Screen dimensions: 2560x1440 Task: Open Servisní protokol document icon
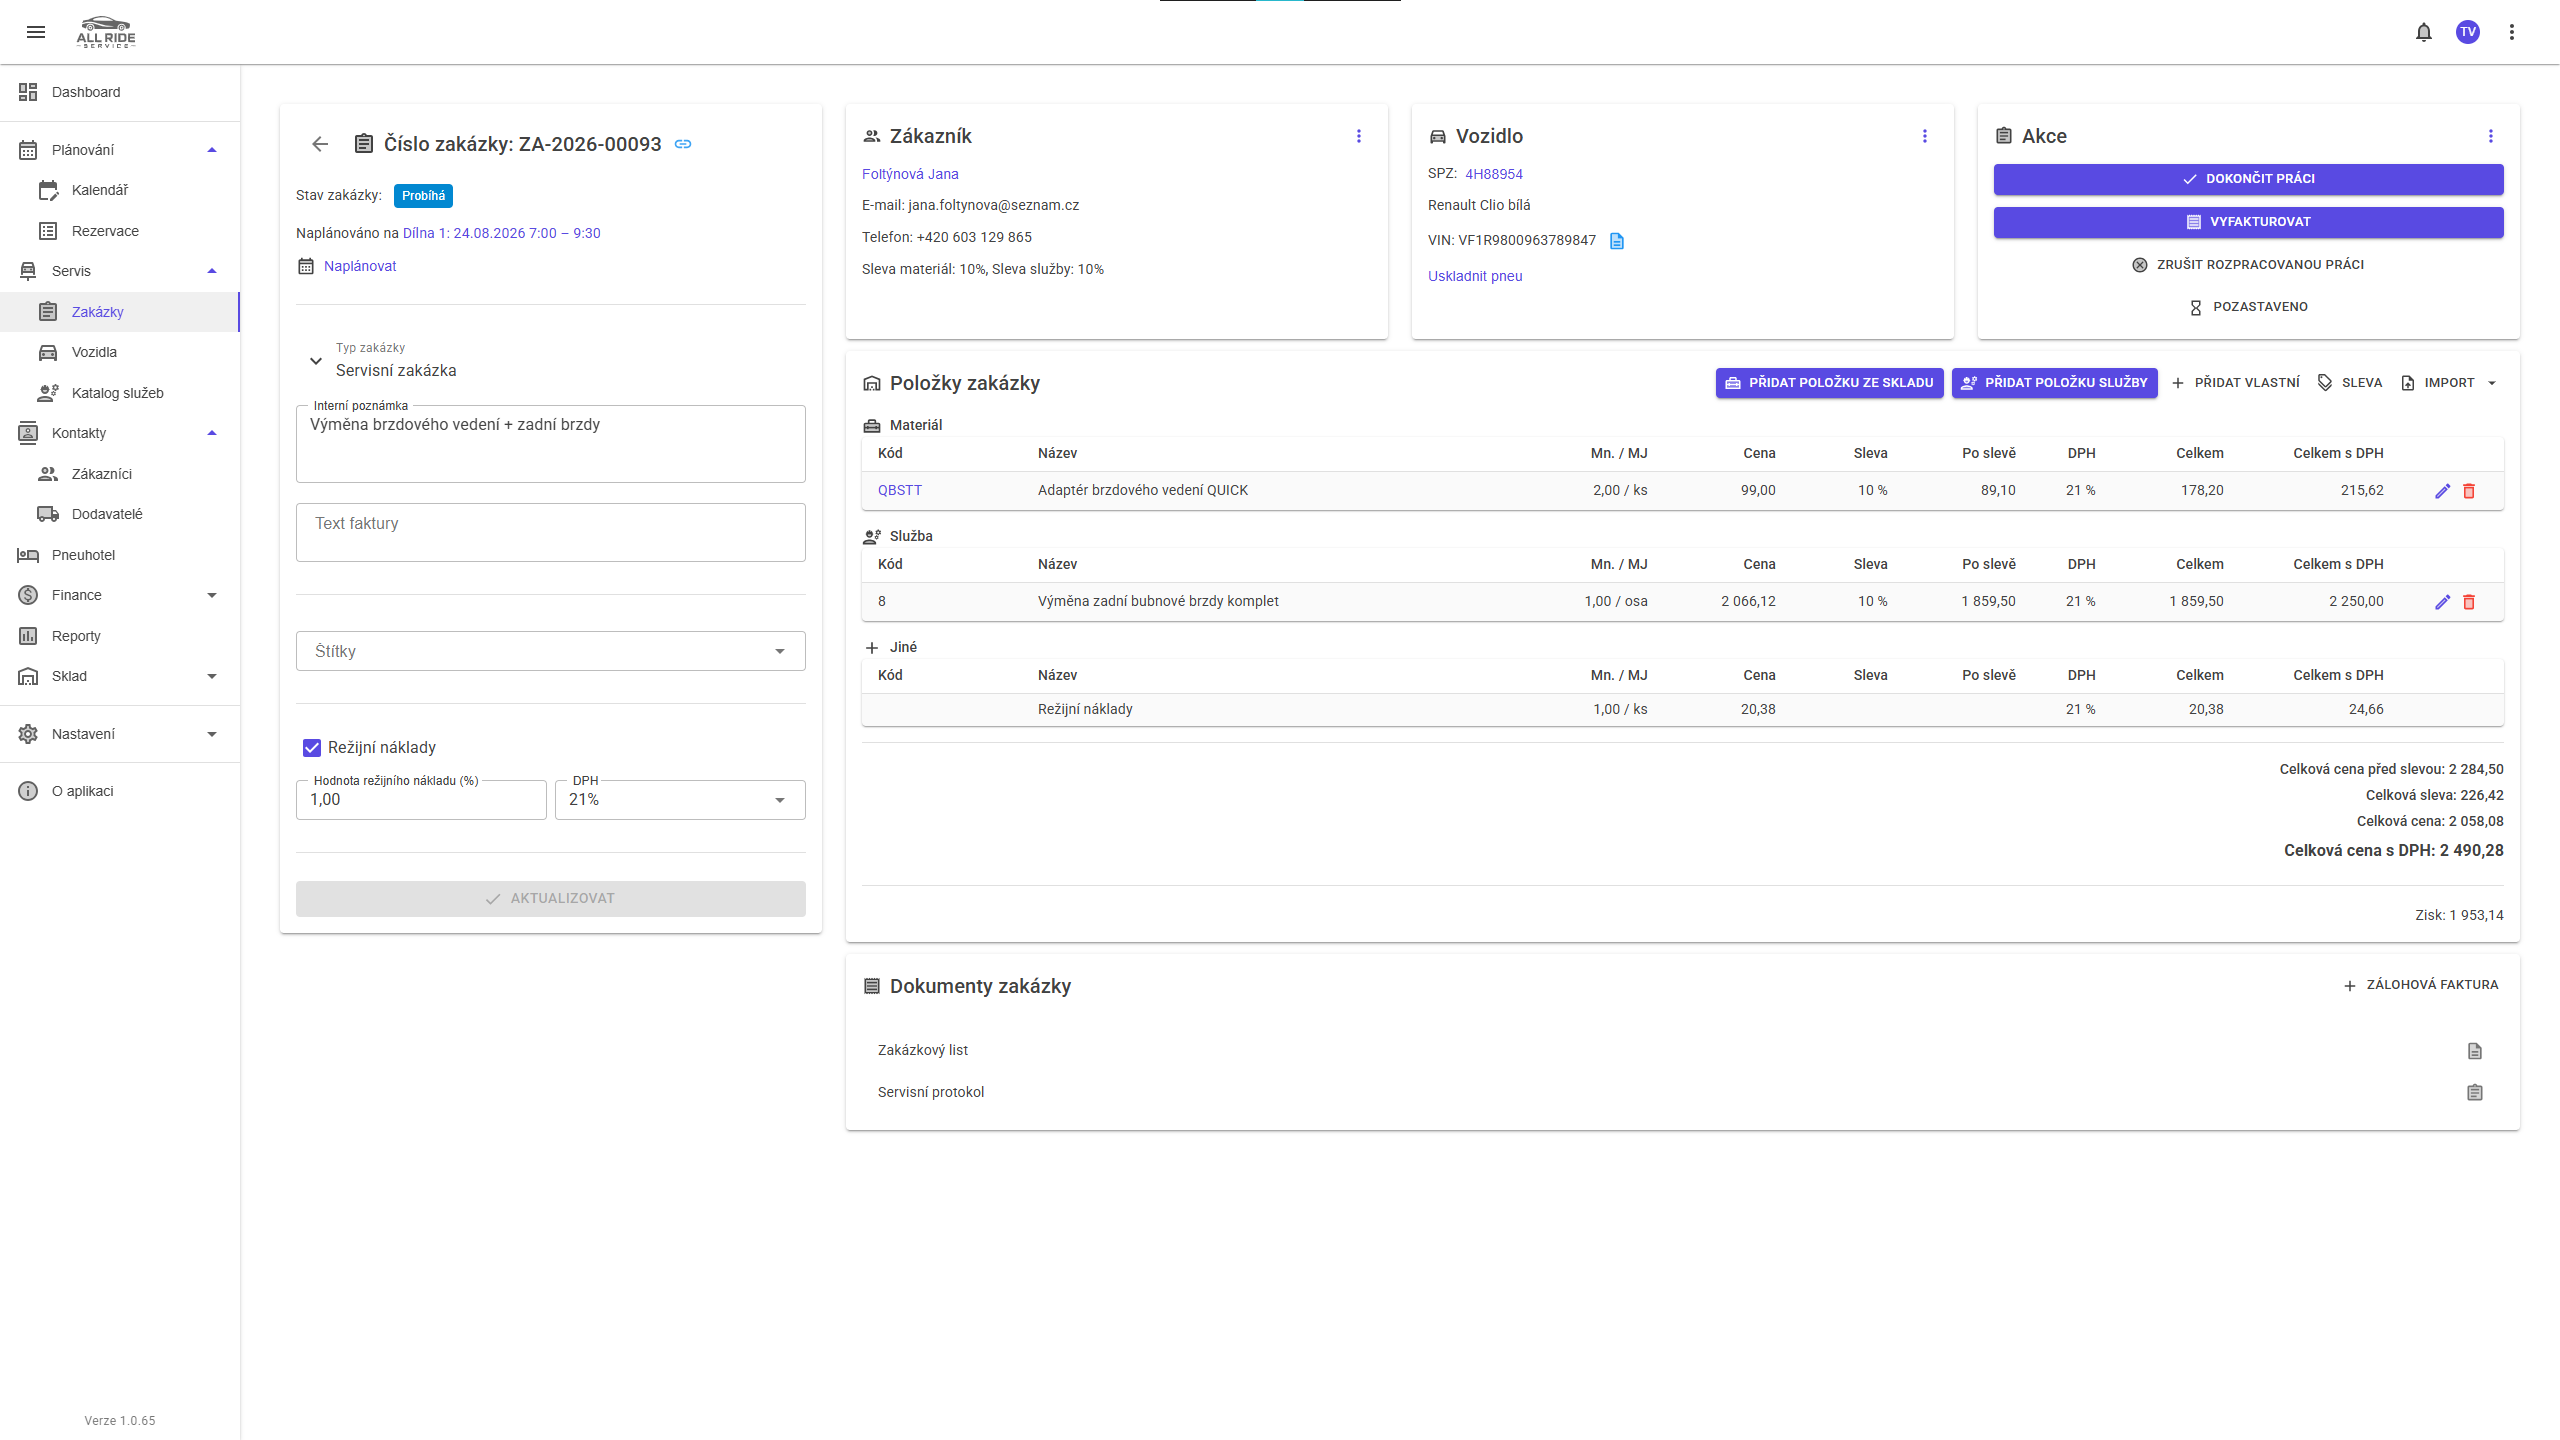tap(2475, 1093)
